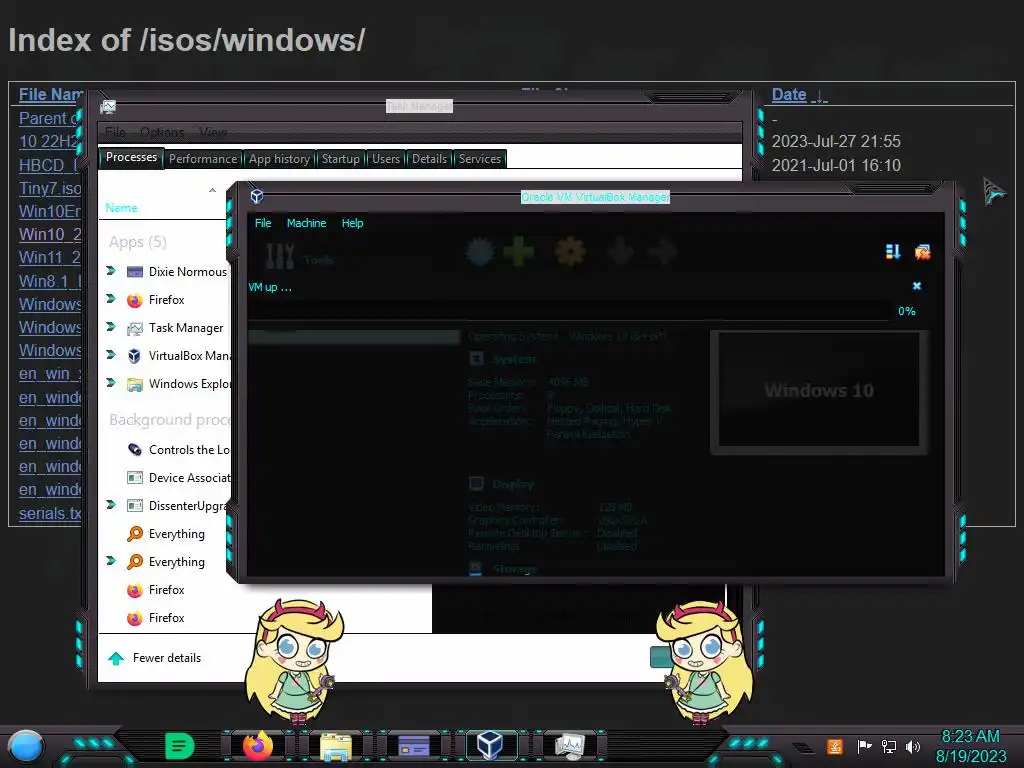Image resolution: width=1024 pixels, height=768 pixels.
Task: Expand the second Everything process entry
Action: coord(111,560)
